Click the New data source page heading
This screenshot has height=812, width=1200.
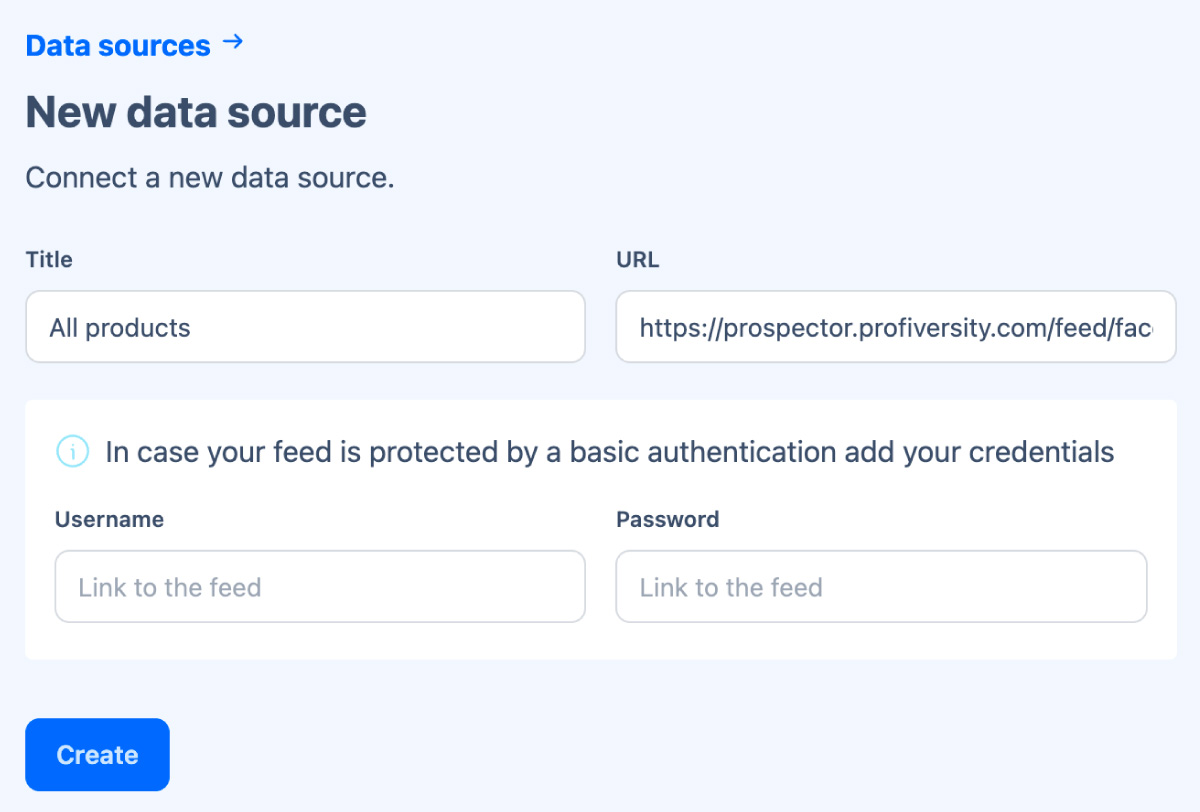click(196, 112)
